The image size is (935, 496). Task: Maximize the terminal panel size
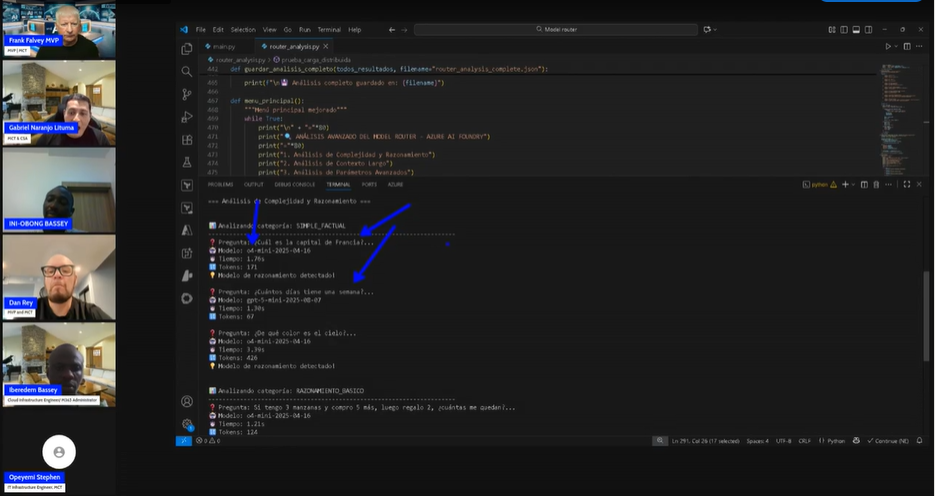(906, 185)
